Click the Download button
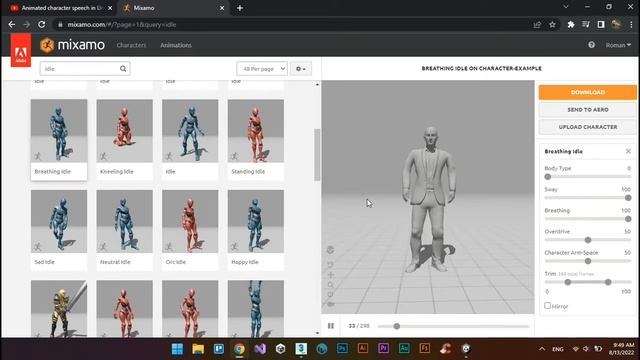 click(x=587, y=92)
